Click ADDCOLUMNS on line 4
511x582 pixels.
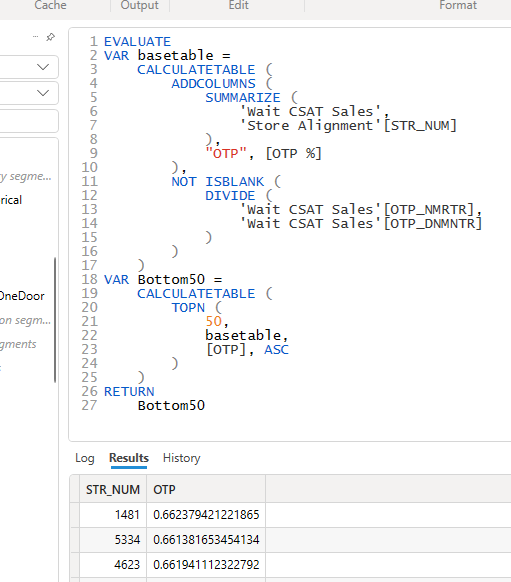tap(213, 84)
